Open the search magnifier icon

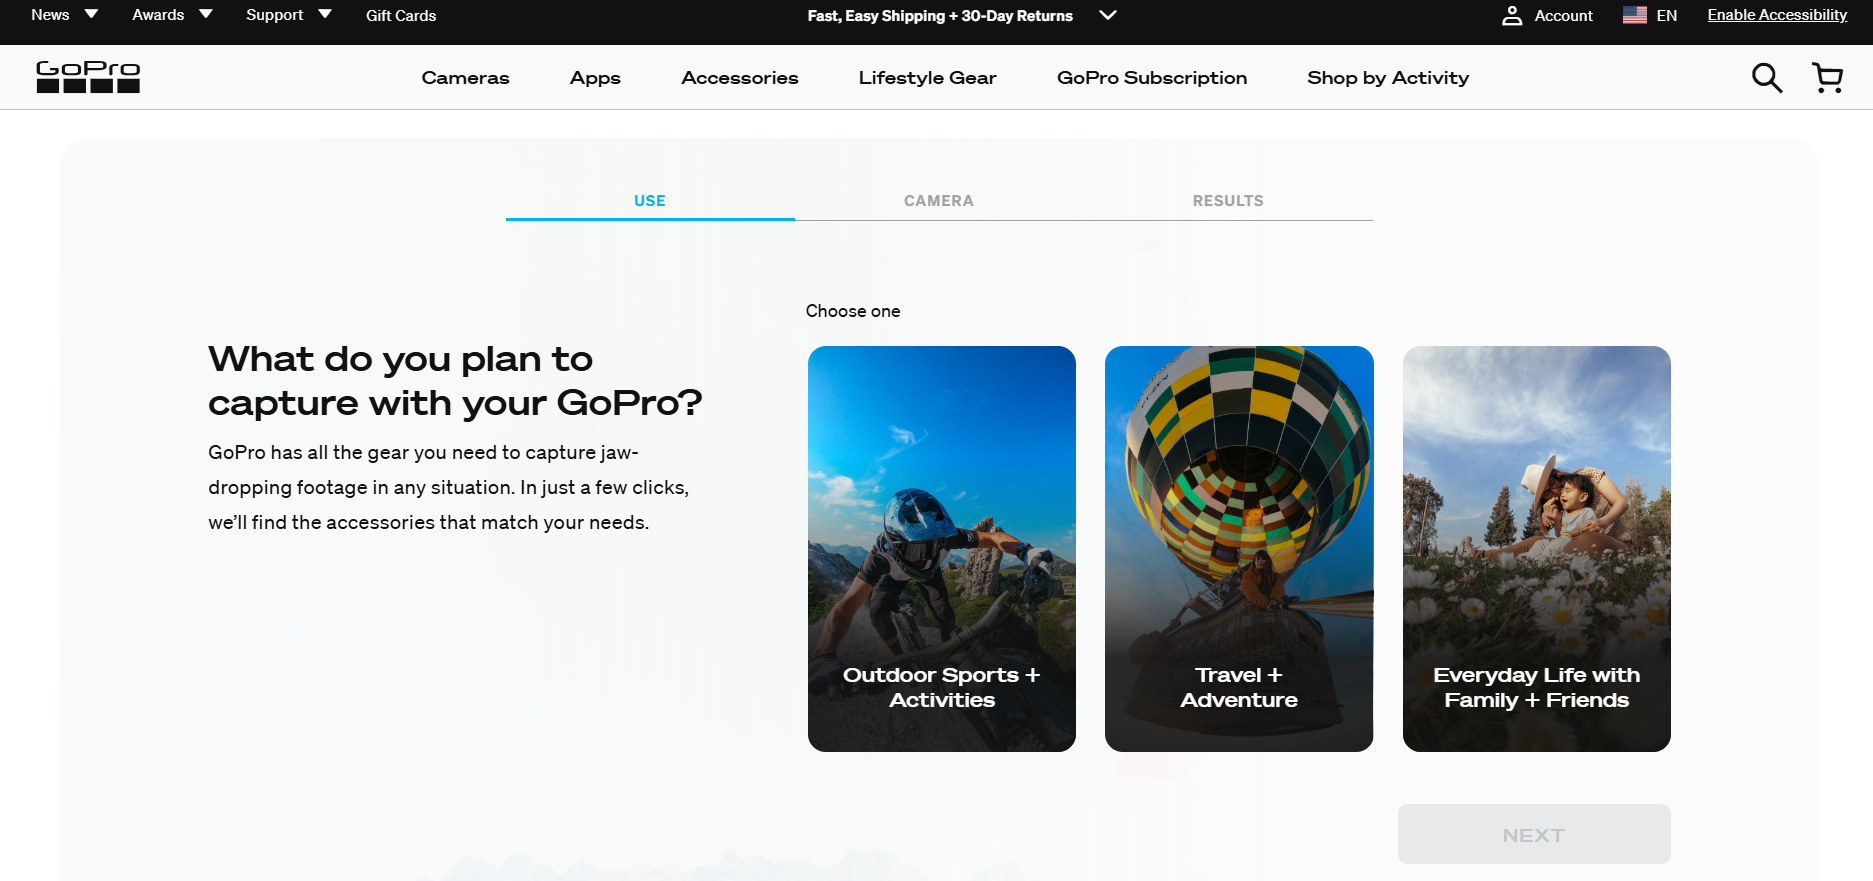[1766, 78]
